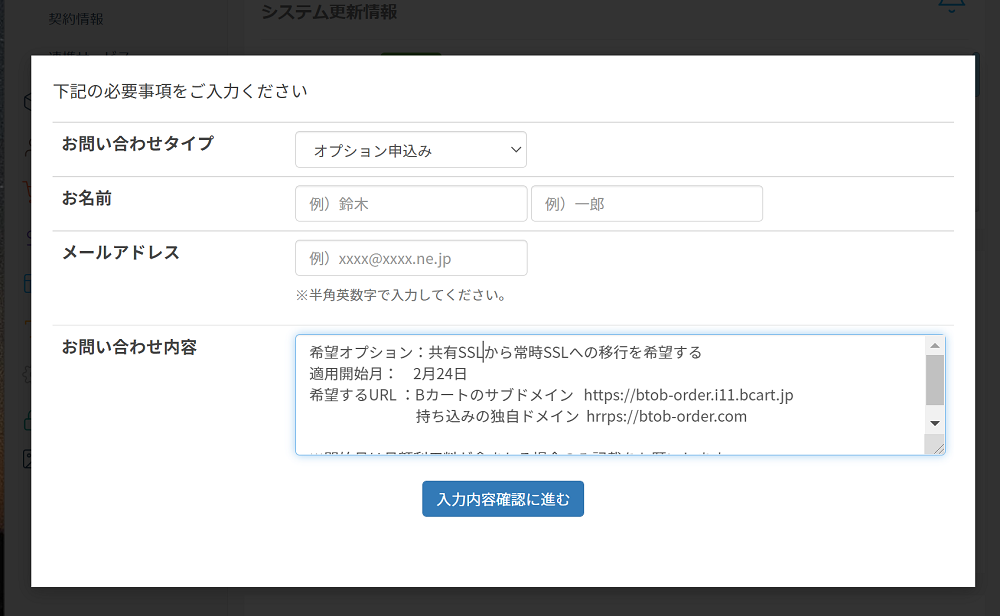The image size is (1000, 616).
Task: Click the 入力内容確認に進む button
Action: [503, 499]
